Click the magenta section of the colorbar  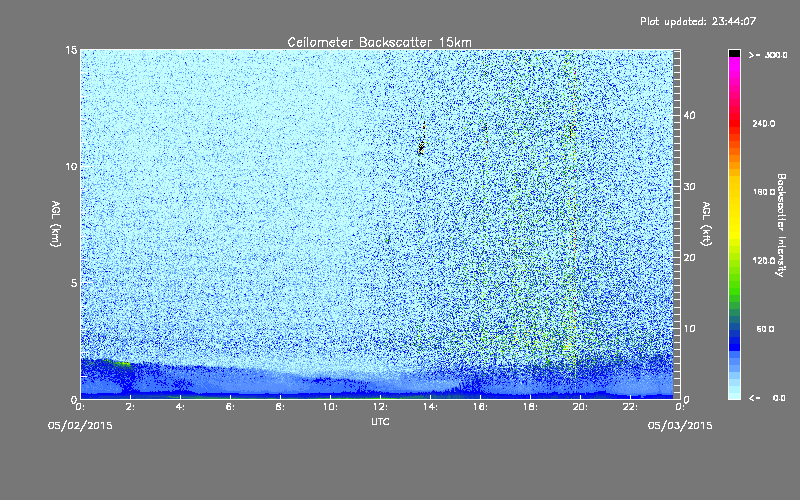point(734,69)
